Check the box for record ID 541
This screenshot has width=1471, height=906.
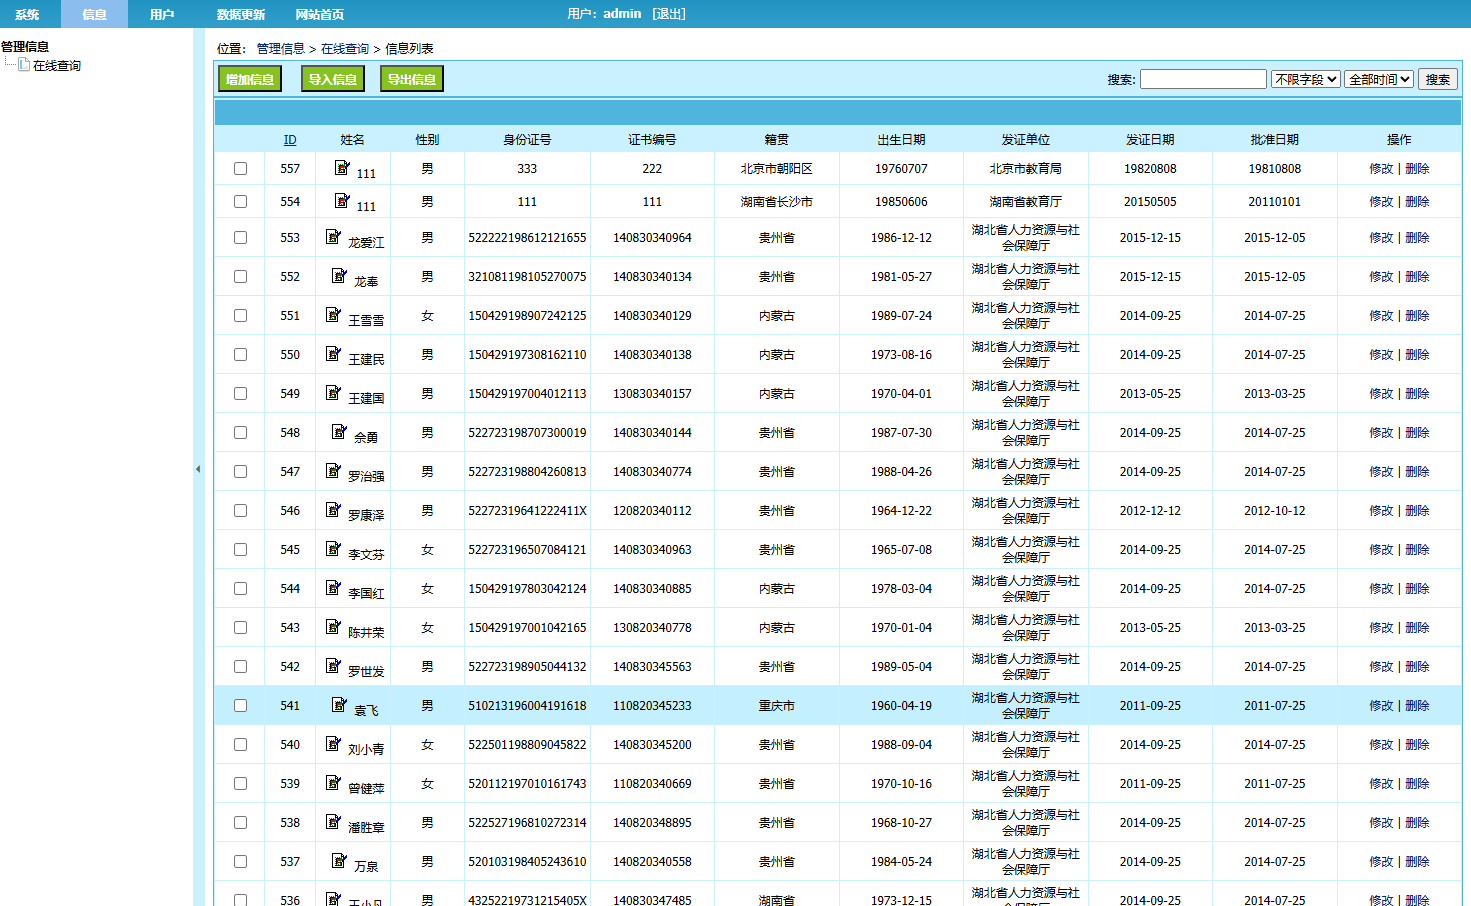[240, 706]
